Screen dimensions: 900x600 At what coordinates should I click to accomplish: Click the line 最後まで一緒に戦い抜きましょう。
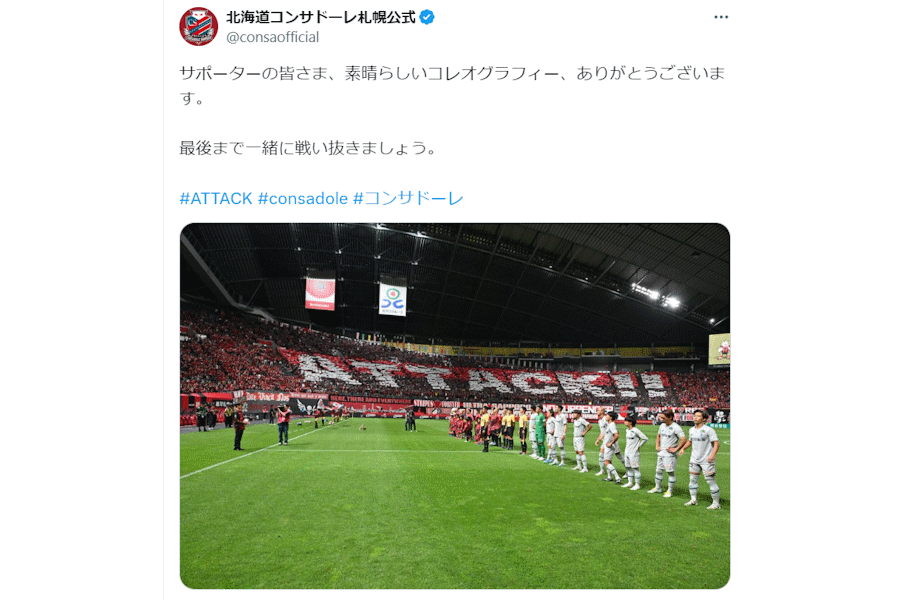point(308,148)
